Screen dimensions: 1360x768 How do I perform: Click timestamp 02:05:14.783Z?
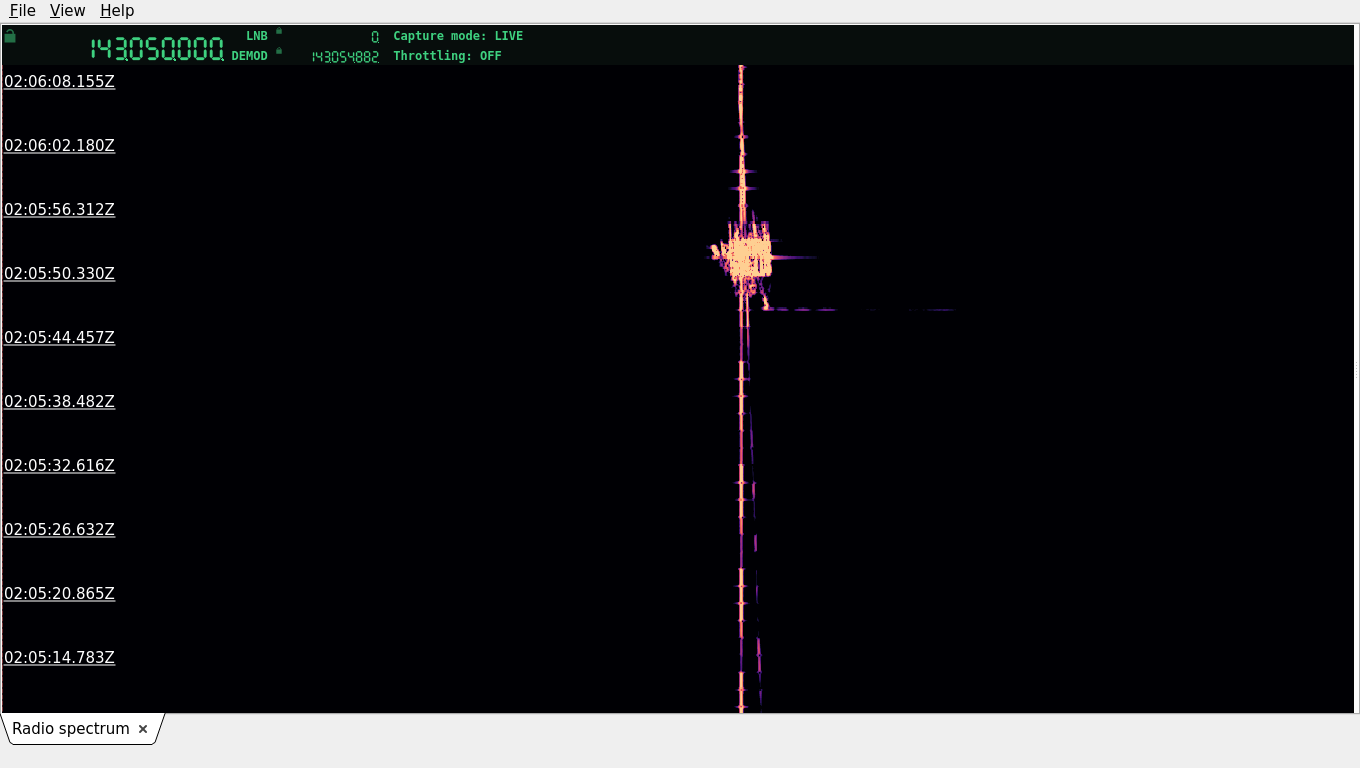(59, 658)
